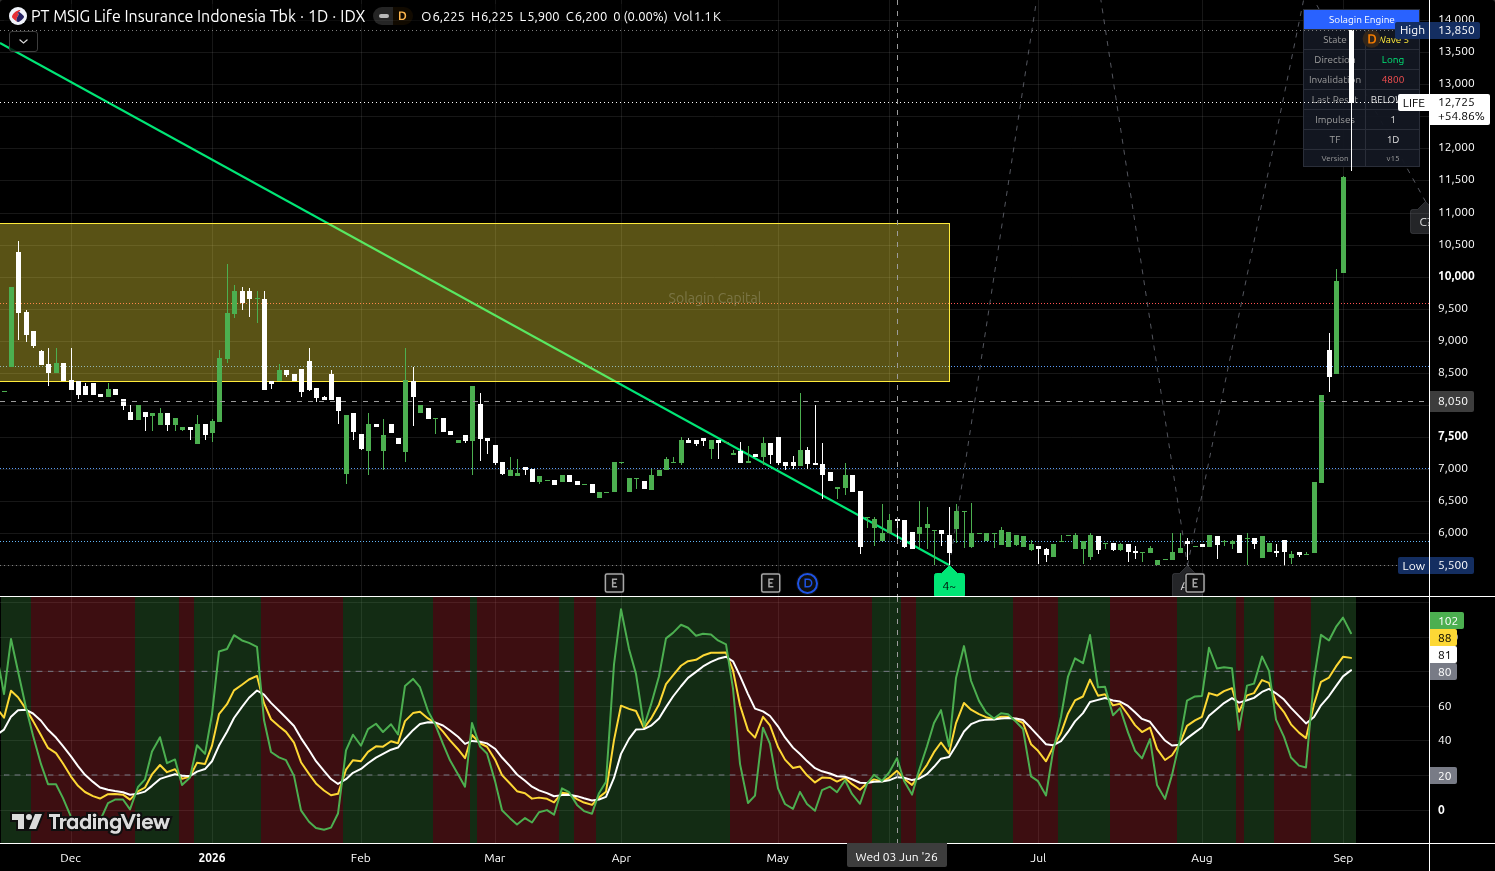Image resolution: width=1495 pixels, height=871 pixels.
Task: Click the Vol 1.1K reading in header
Action: tap(697, 17)
